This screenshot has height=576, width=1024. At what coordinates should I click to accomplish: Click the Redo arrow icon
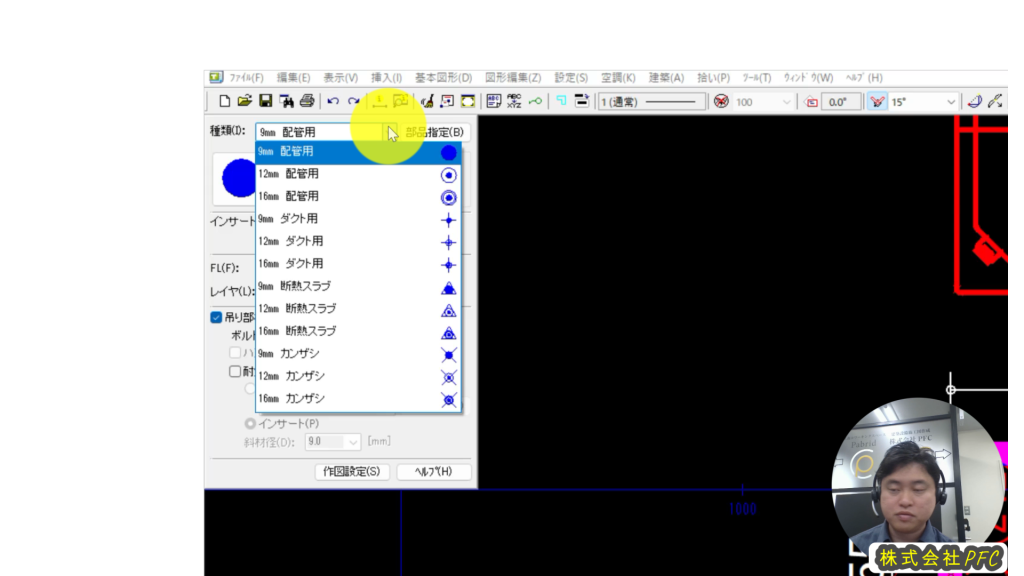pyautogui.click(x=353, y=101)
